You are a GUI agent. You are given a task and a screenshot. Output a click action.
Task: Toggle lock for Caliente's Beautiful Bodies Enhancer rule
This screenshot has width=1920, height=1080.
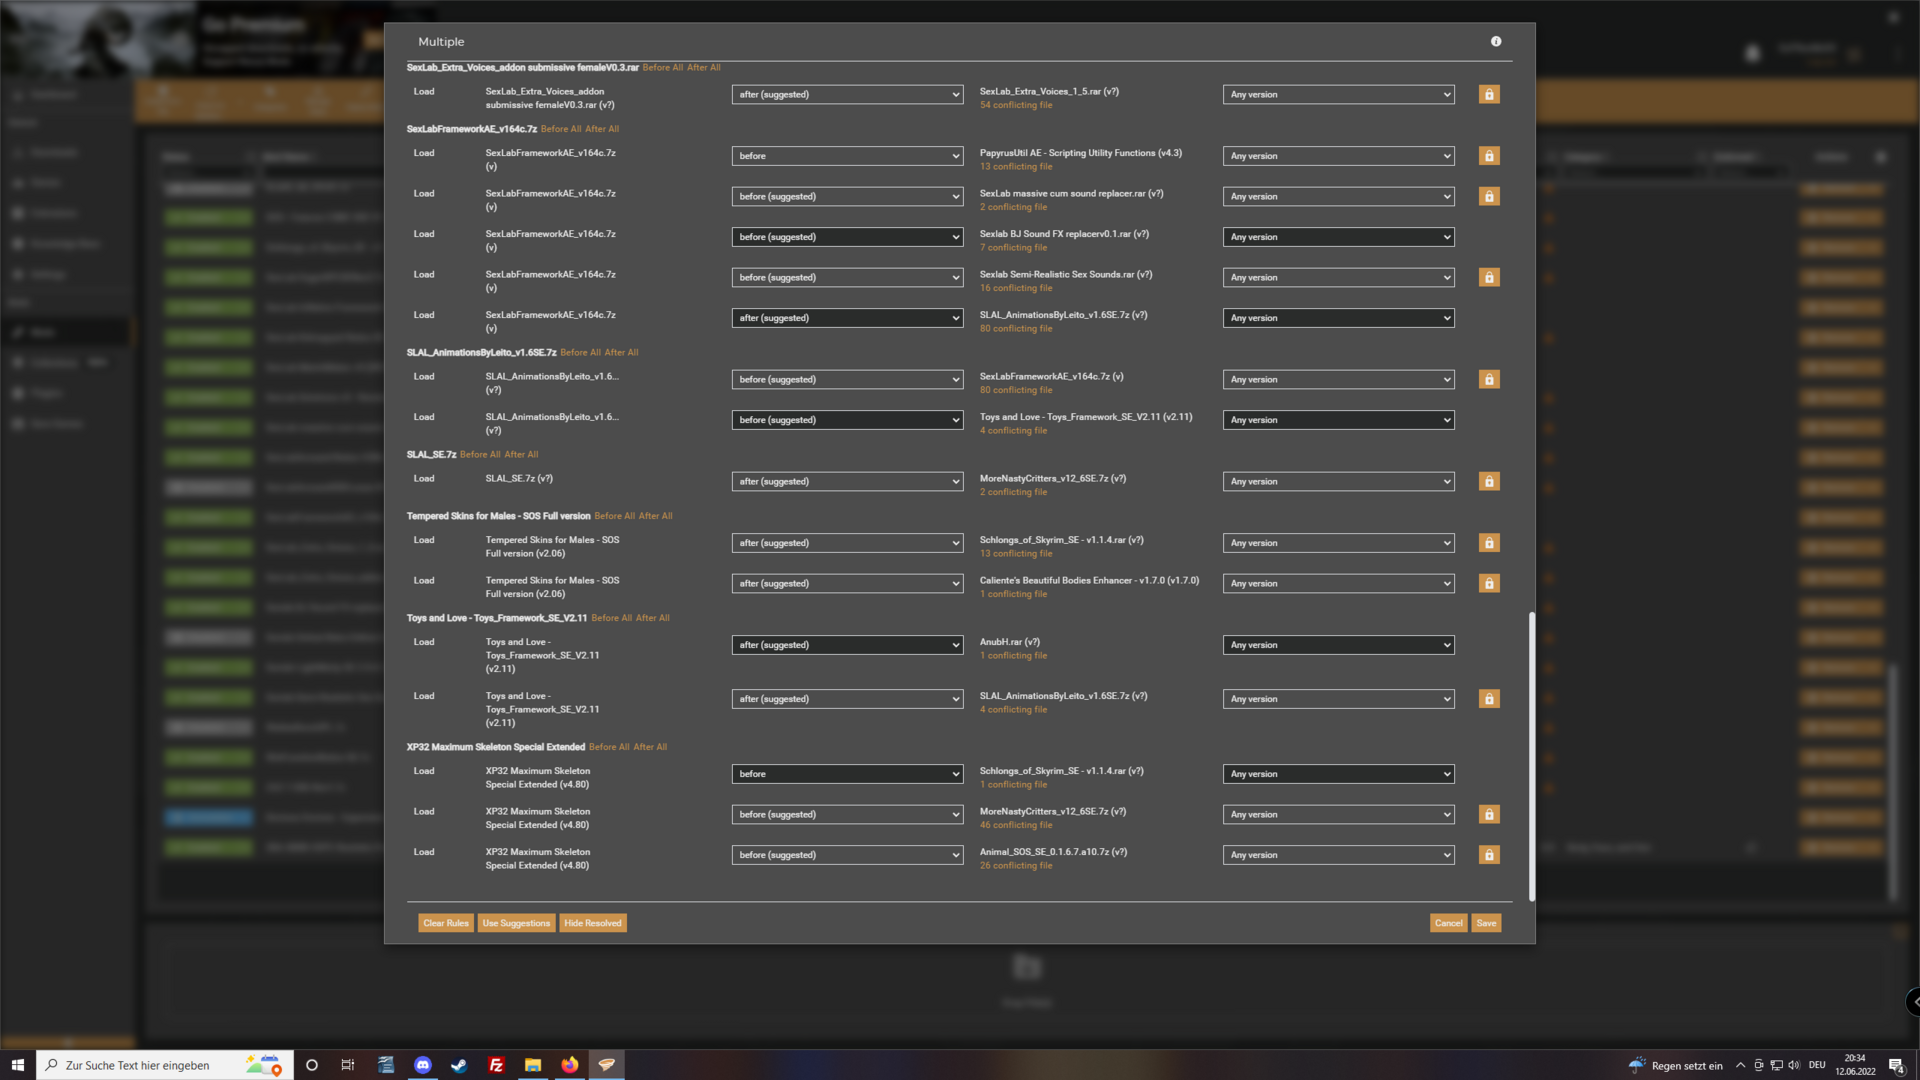pos(1489,583)
